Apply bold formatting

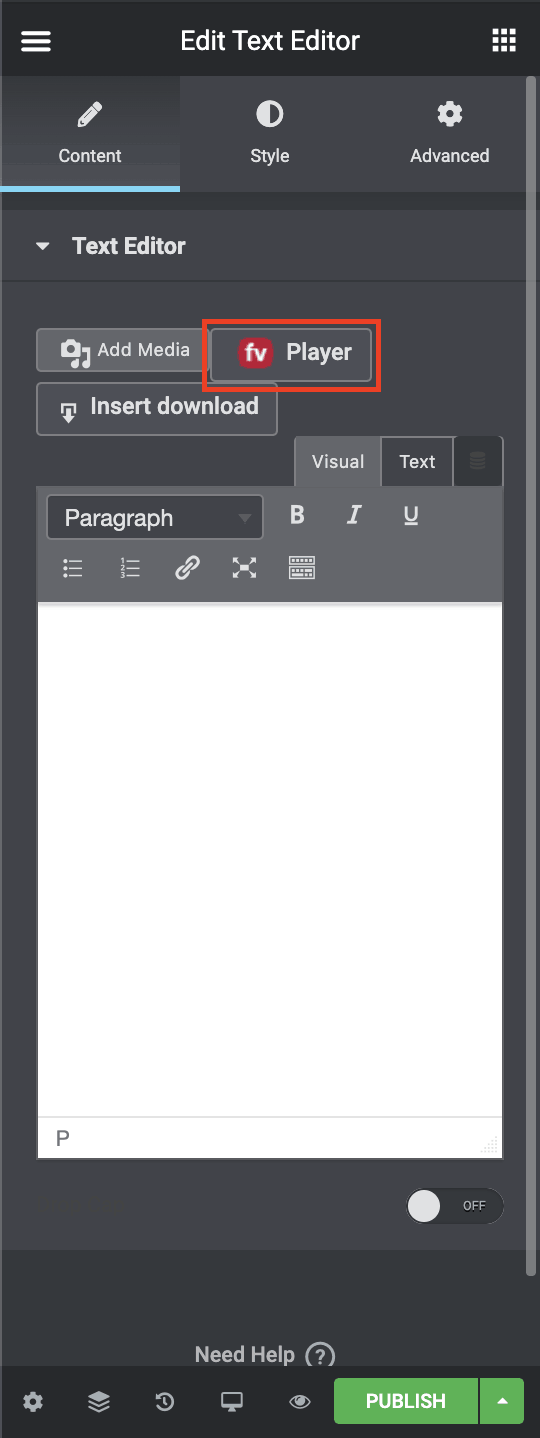(x=297, y=515)
